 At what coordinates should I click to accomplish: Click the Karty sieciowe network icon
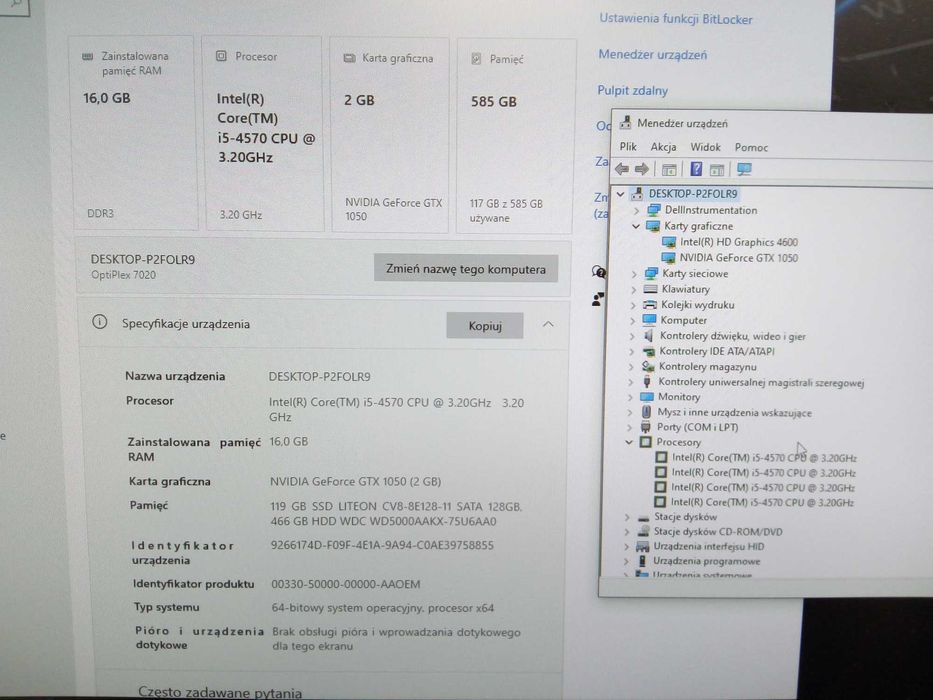pos(652,273)
